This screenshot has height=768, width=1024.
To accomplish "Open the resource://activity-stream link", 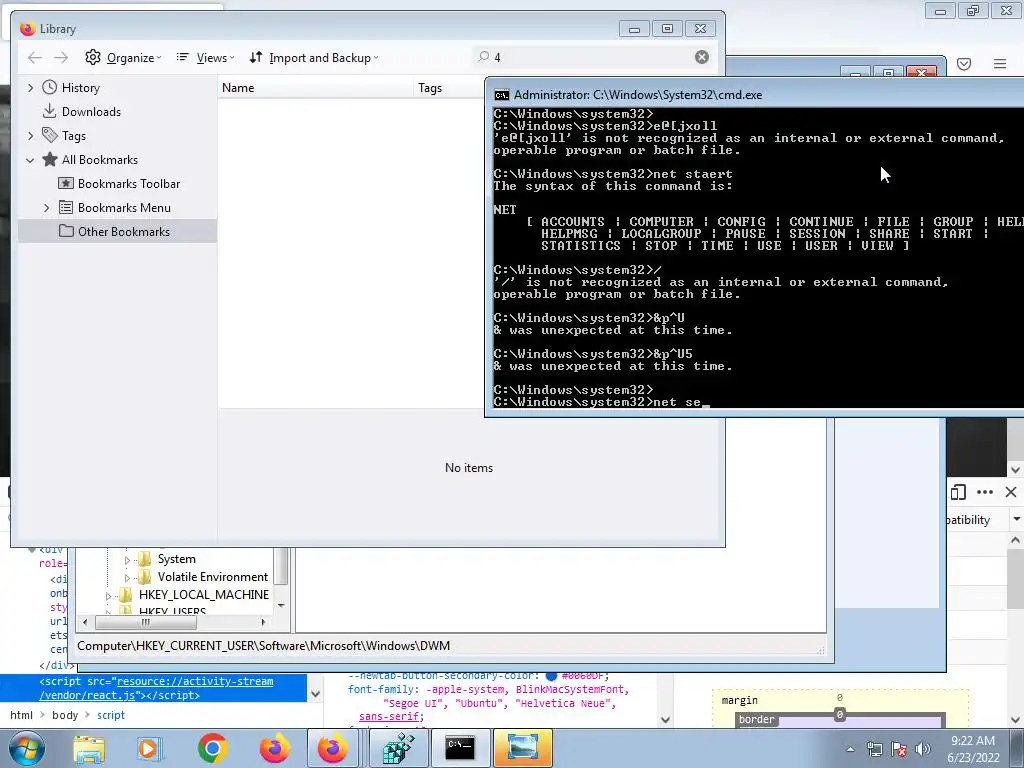I will tap(195, 681).
